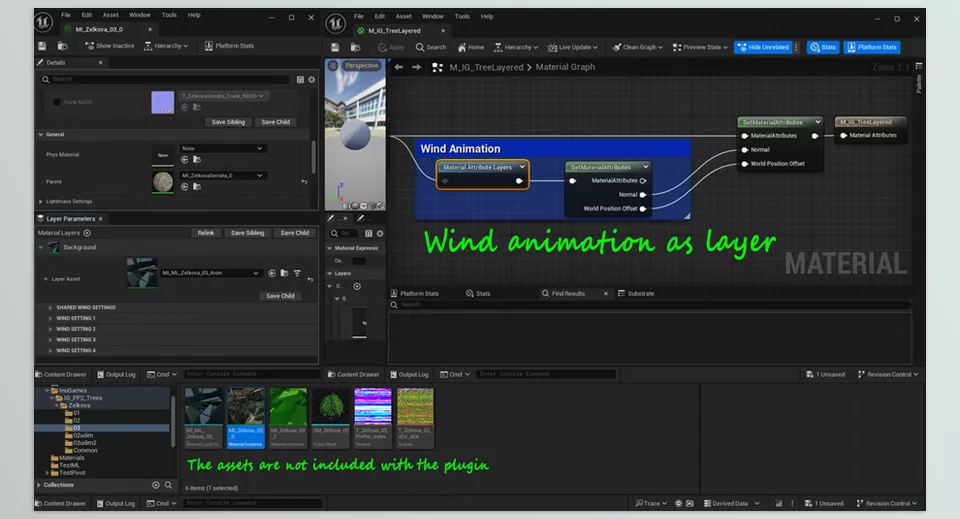Browse to Layer Asset in content browser
This screenshot has height=519, width=960.
pyautogui.click(x=284, y=273)
